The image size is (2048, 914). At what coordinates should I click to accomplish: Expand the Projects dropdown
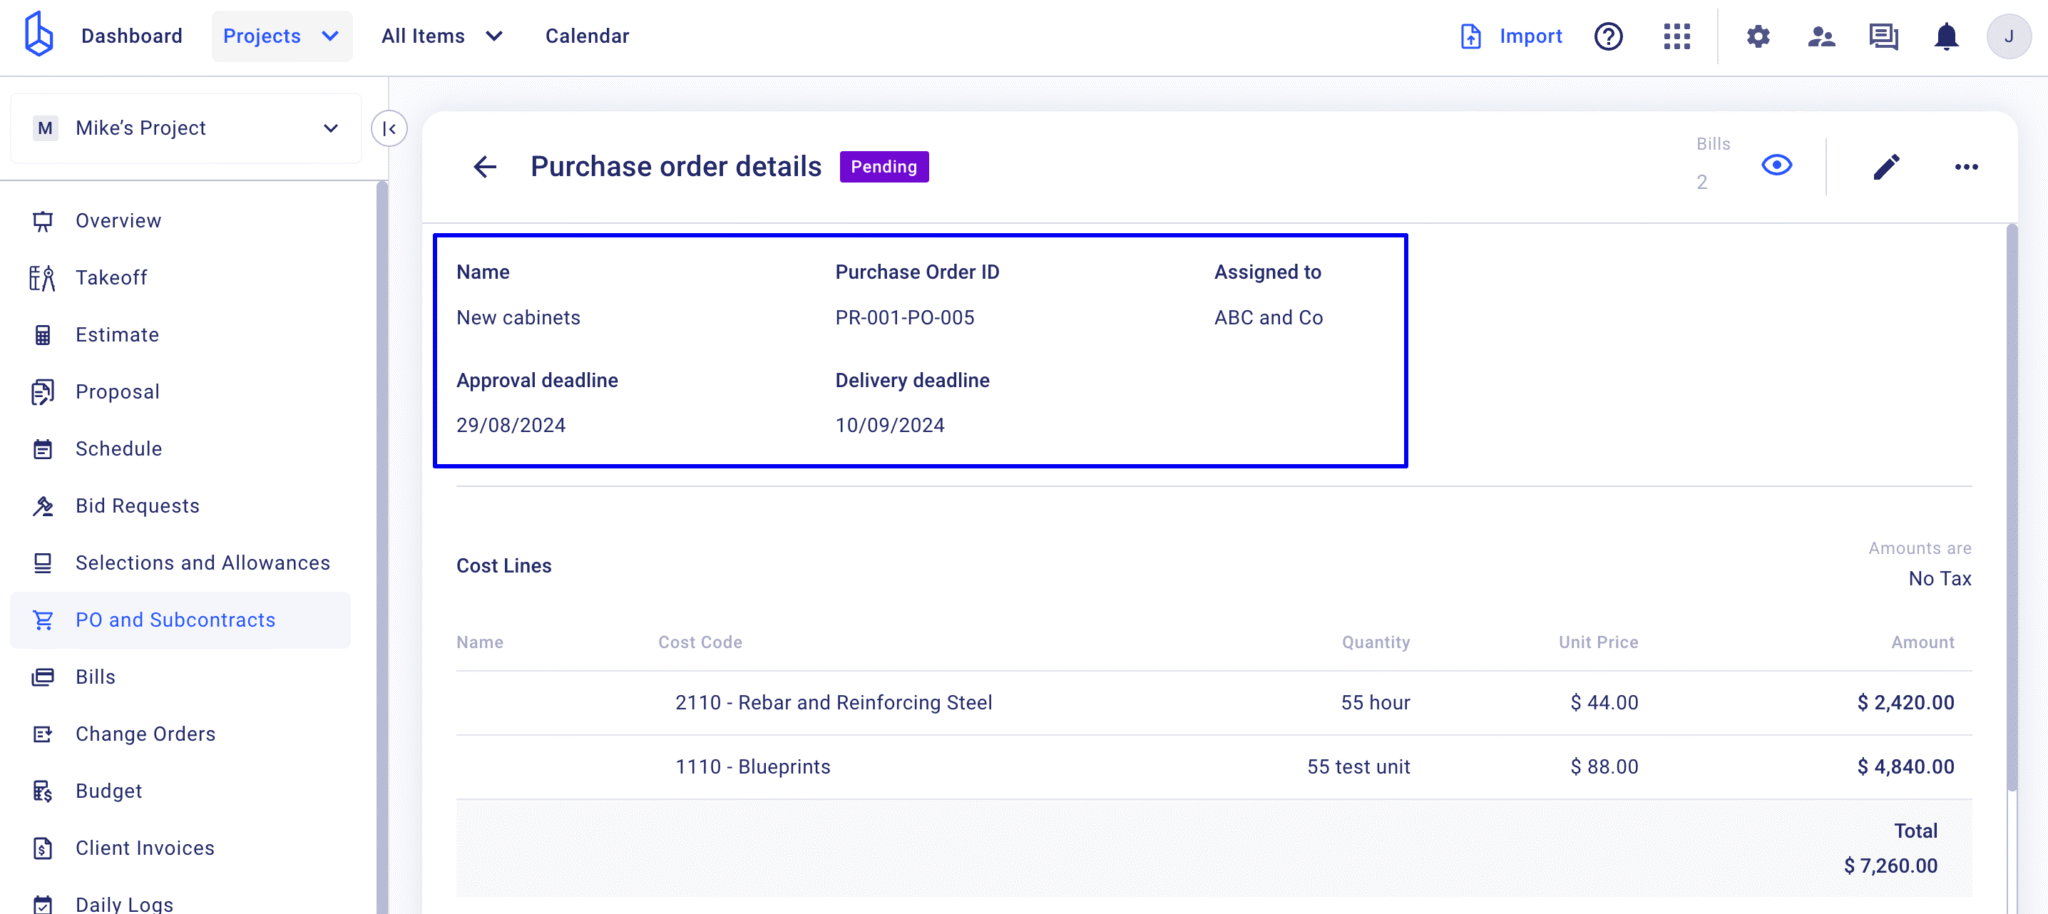coord(282,36)
